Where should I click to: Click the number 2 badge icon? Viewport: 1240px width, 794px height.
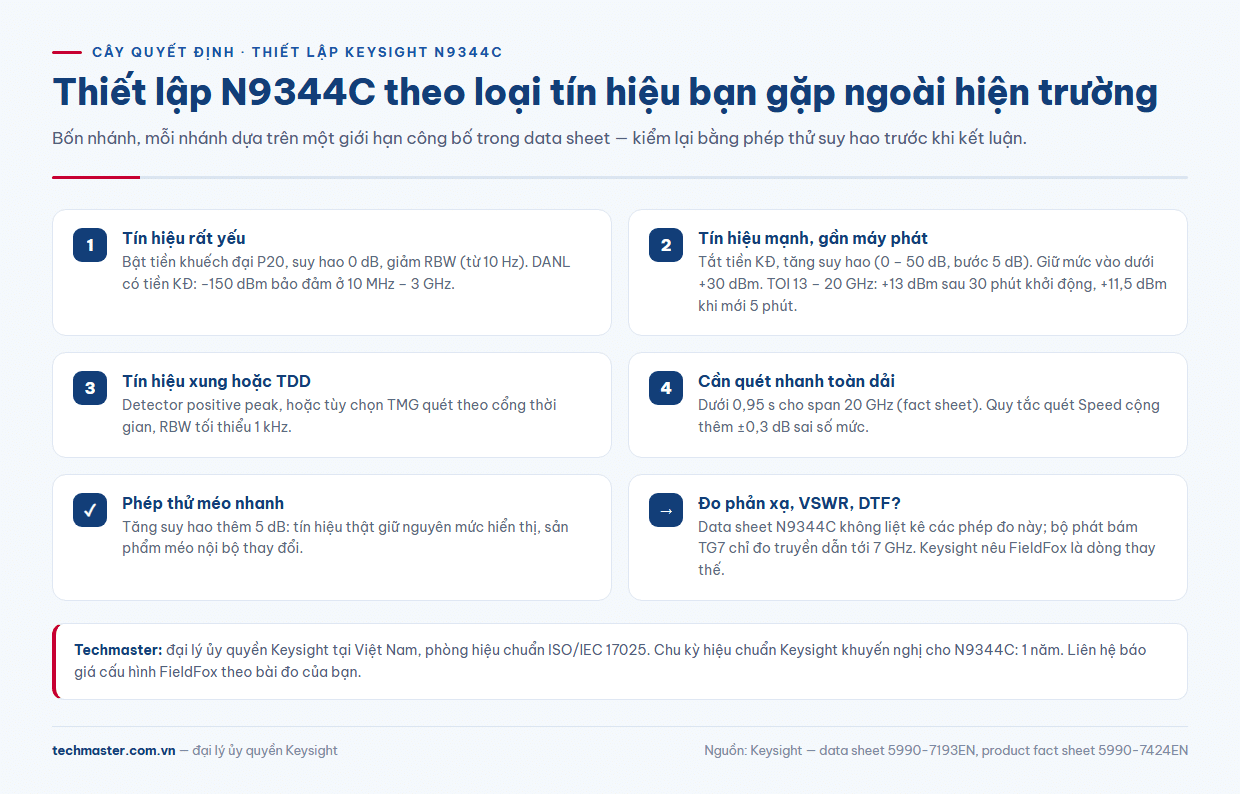tap(666, 245)
